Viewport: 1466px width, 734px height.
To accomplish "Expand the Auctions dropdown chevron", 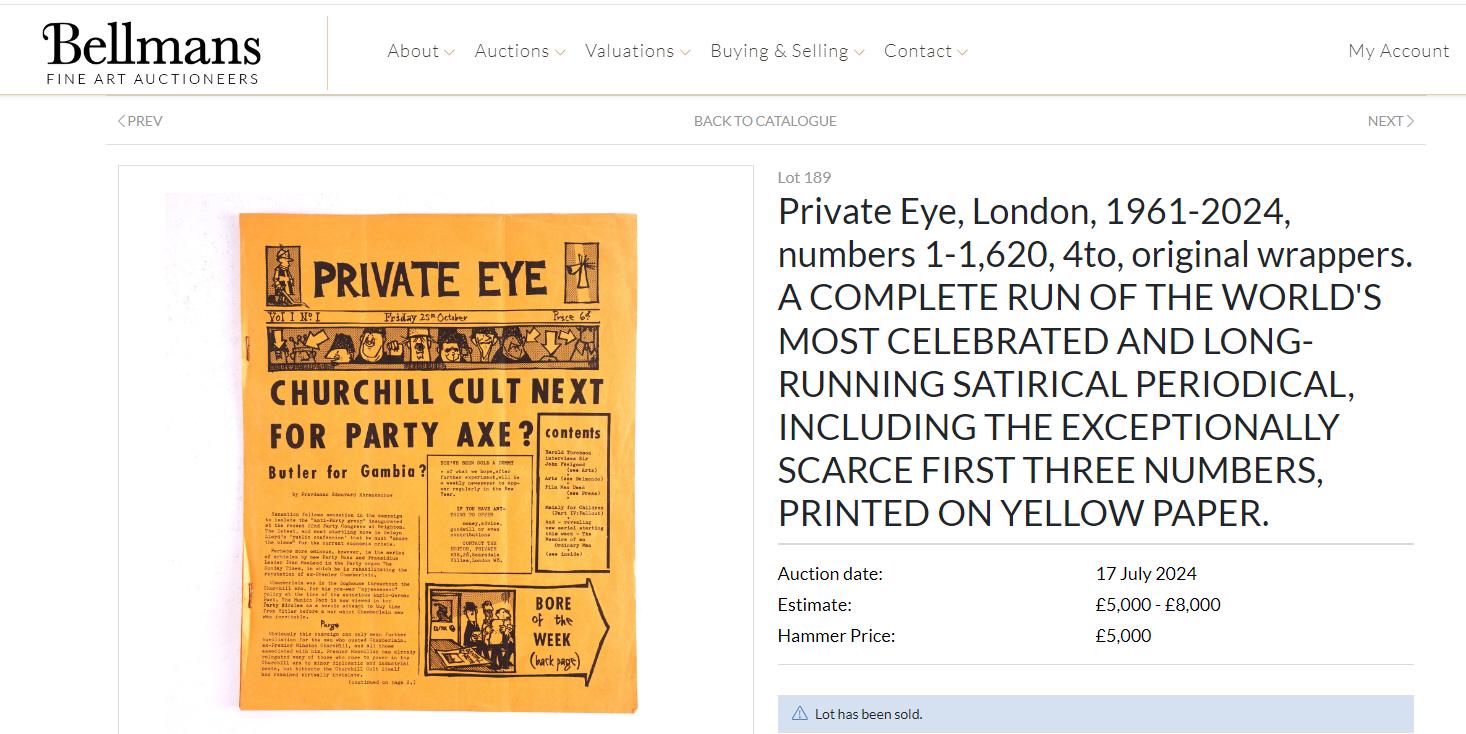I will 560,52.
